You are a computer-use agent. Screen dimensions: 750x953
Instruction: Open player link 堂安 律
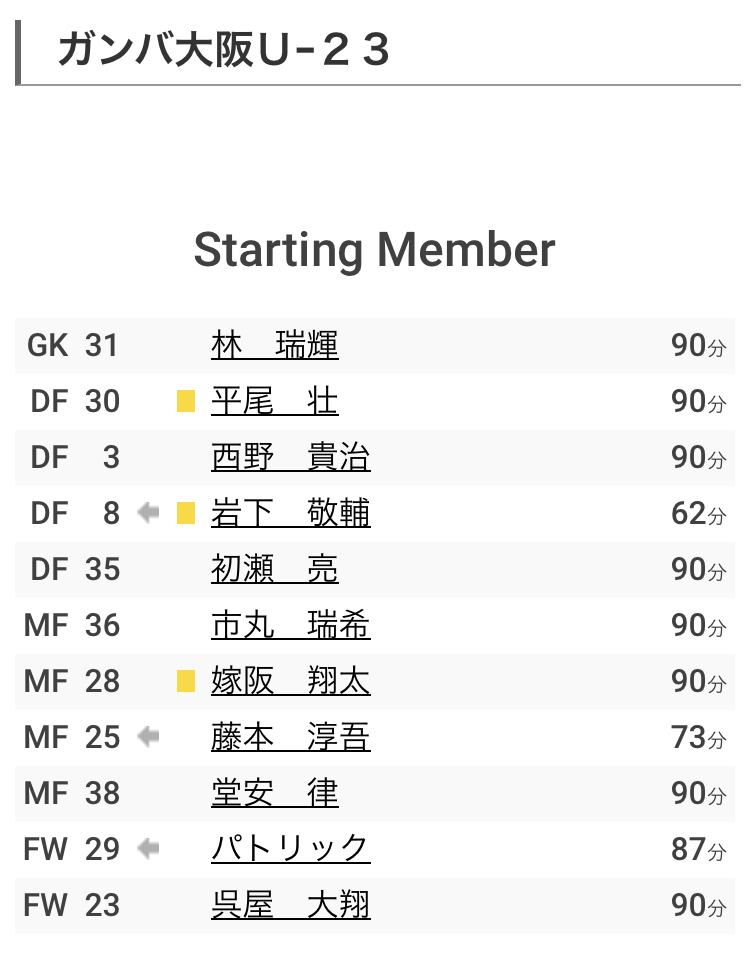275,793
